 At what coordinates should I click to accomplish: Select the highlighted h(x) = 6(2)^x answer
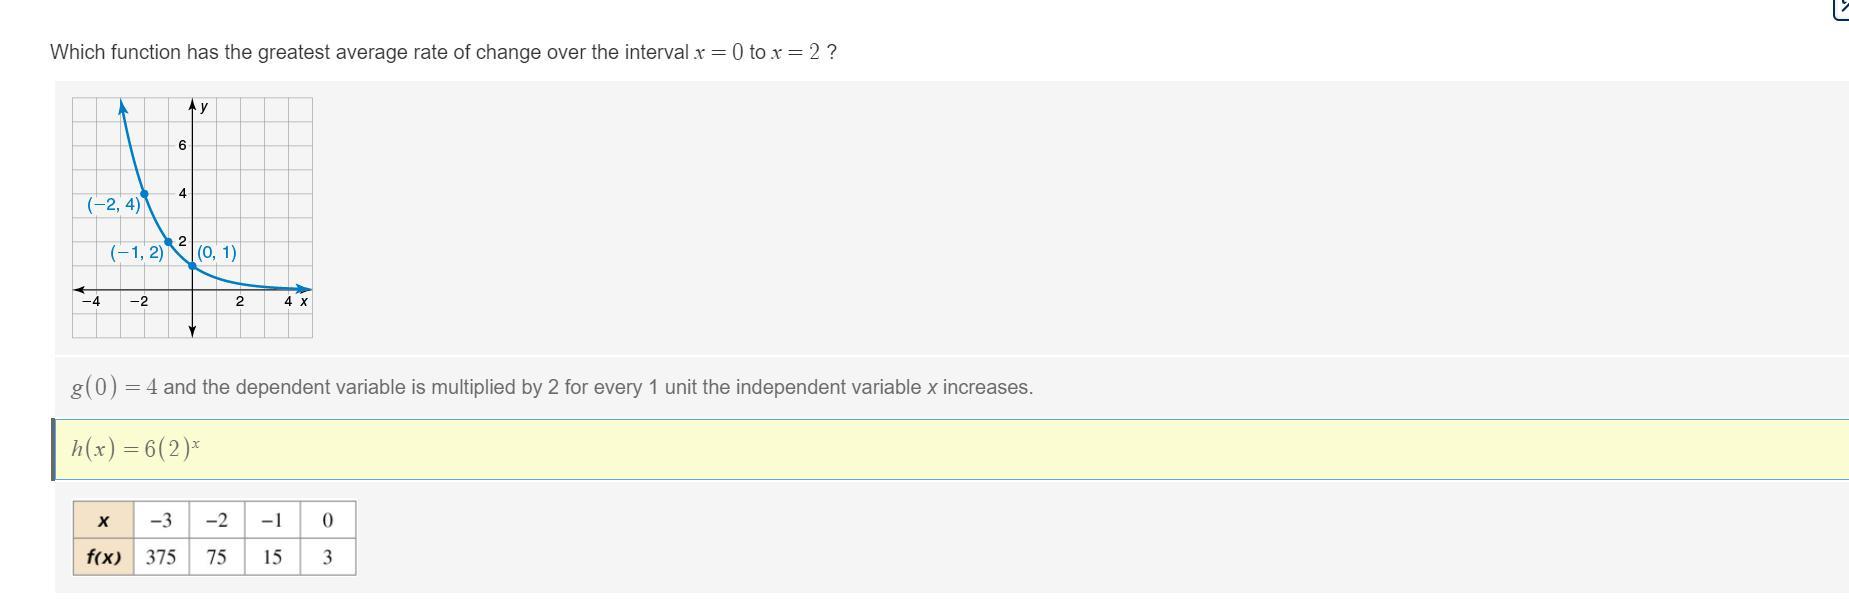pos(135,449)
